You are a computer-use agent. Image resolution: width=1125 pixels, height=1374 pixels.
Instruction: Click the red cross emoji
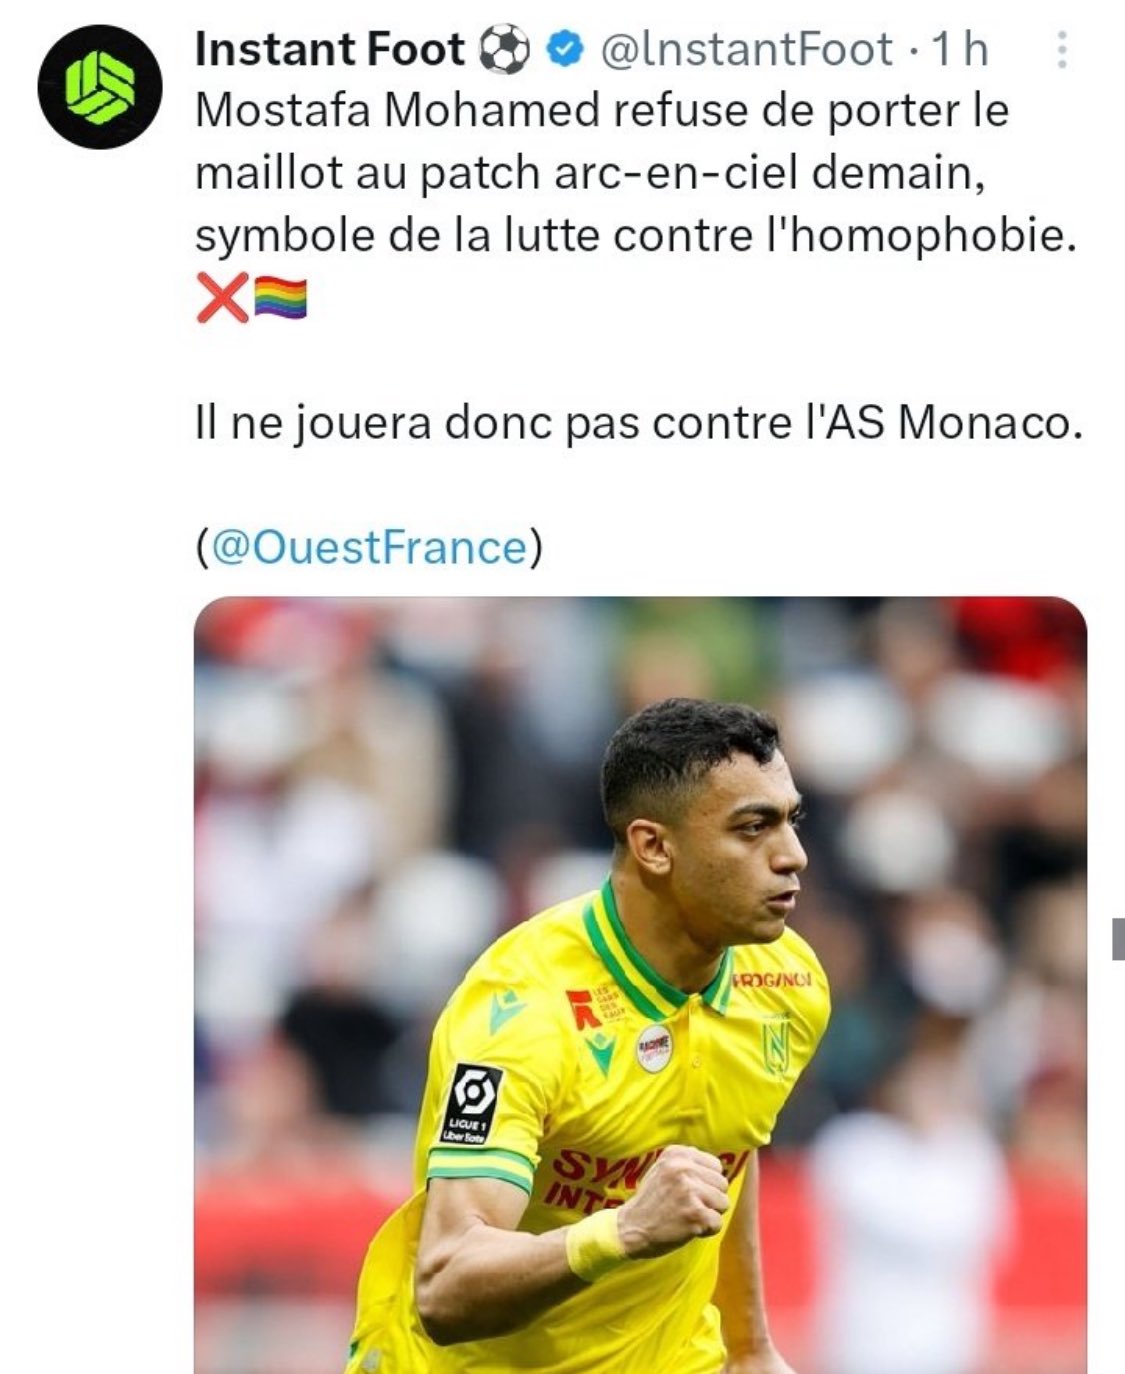coord(222,298)
